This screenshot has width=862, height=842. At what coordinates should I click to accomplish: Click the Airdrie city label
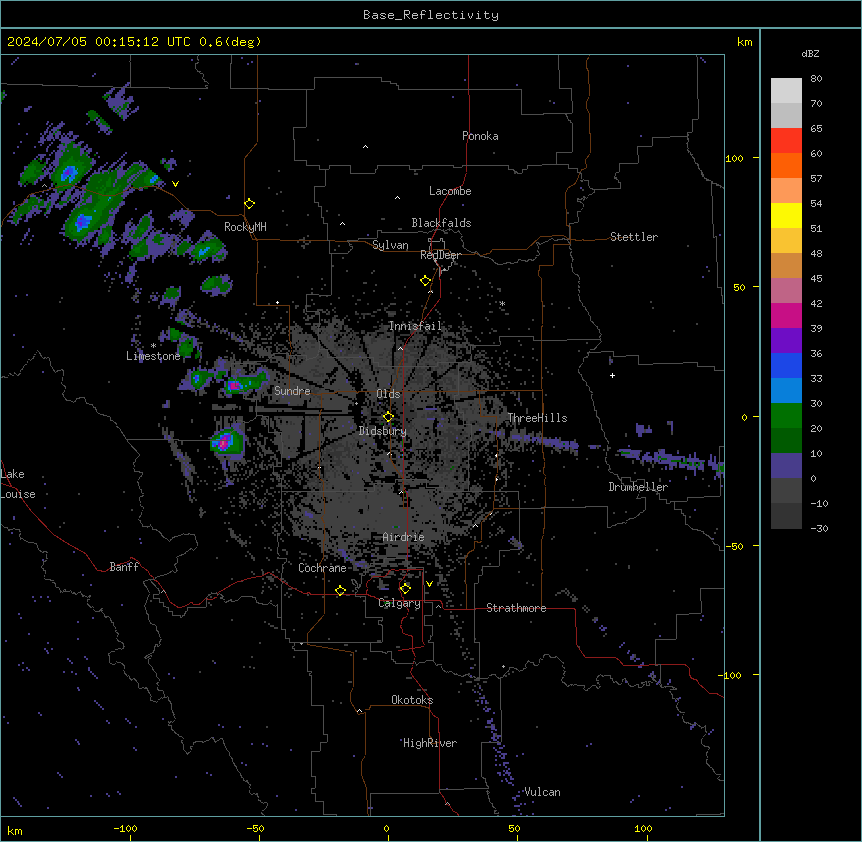click(404, 537)
